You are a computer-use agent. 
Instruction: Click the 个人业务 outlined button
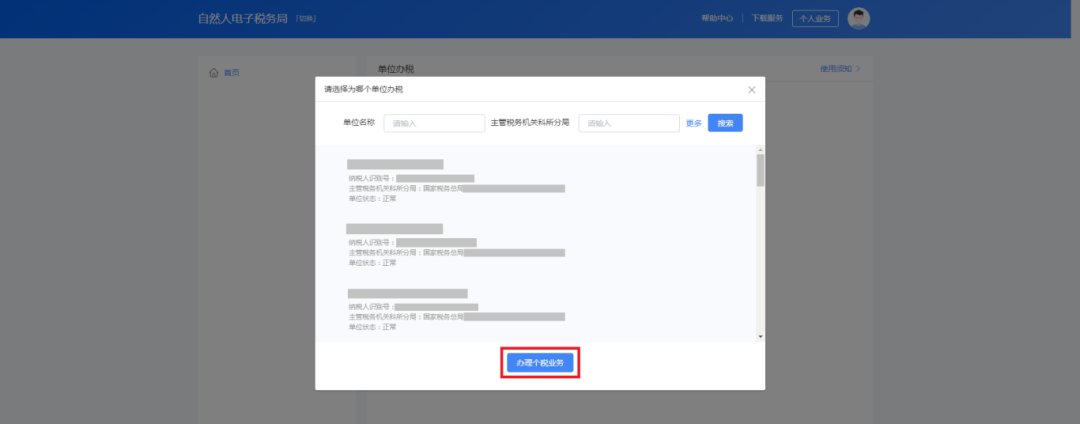click(815, 19)
